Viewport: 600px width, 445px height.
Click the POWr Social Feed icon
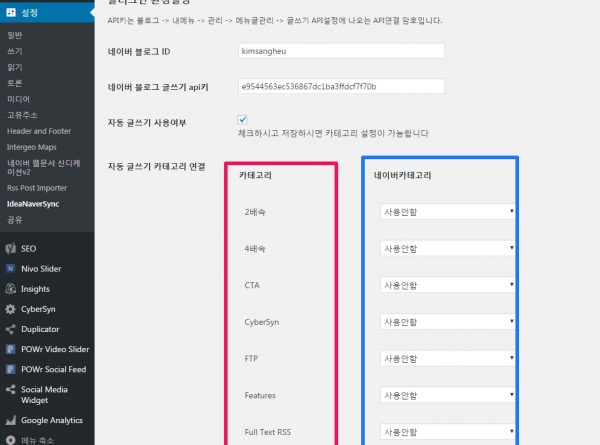coord(11,369)
